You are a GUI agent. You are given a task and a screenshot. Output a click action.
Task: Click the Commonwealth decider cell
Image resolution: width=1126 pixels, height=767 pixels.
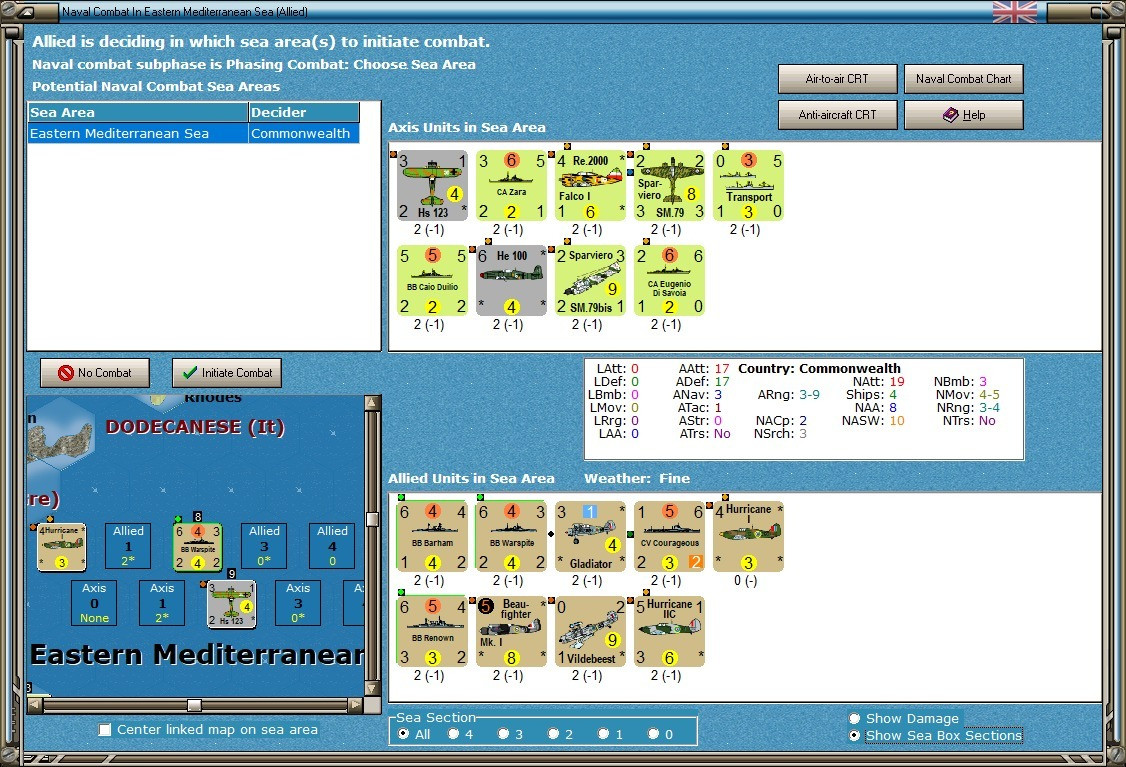(x=304, y=134)
